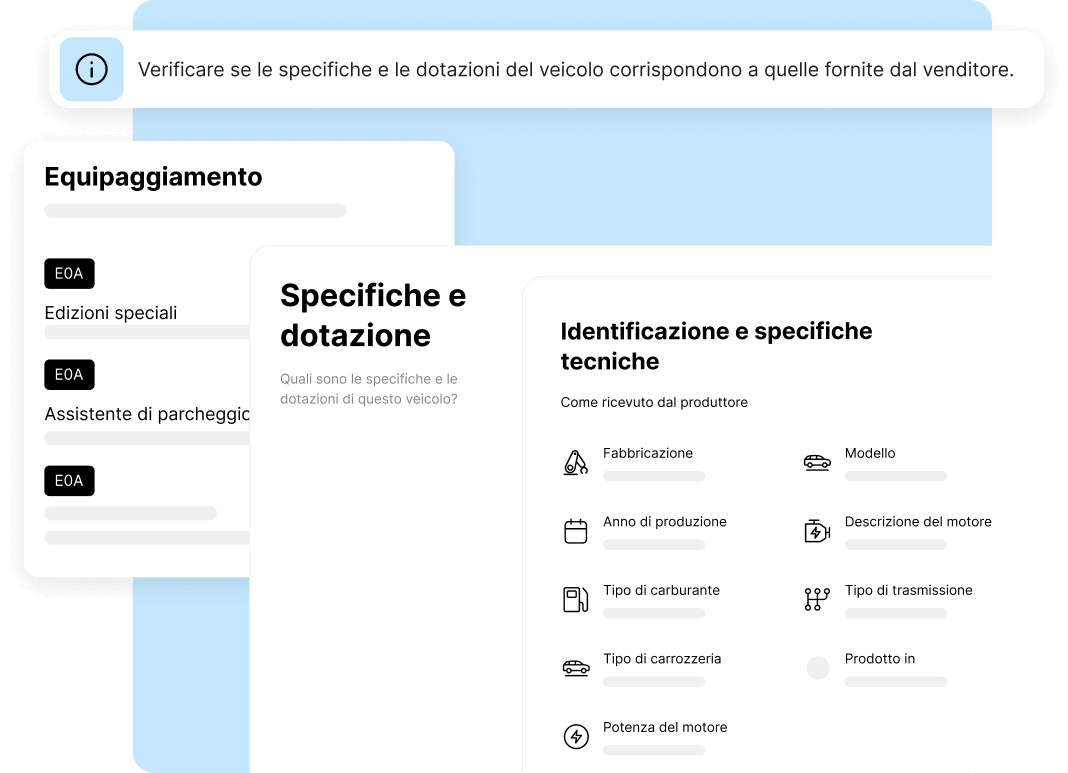This screenshot has height=773, width=1068.
Task: Click the Specifiche e dotazione title
Action: 372,315
